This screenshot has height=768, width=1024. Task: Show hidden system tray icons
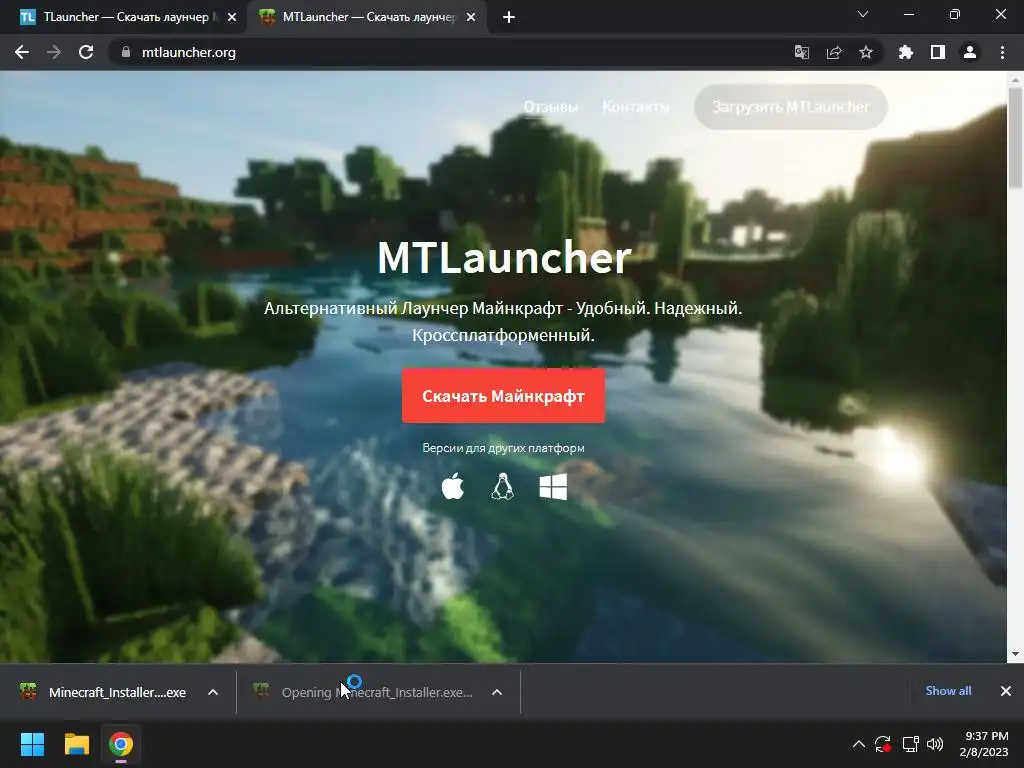pos(858,744)
